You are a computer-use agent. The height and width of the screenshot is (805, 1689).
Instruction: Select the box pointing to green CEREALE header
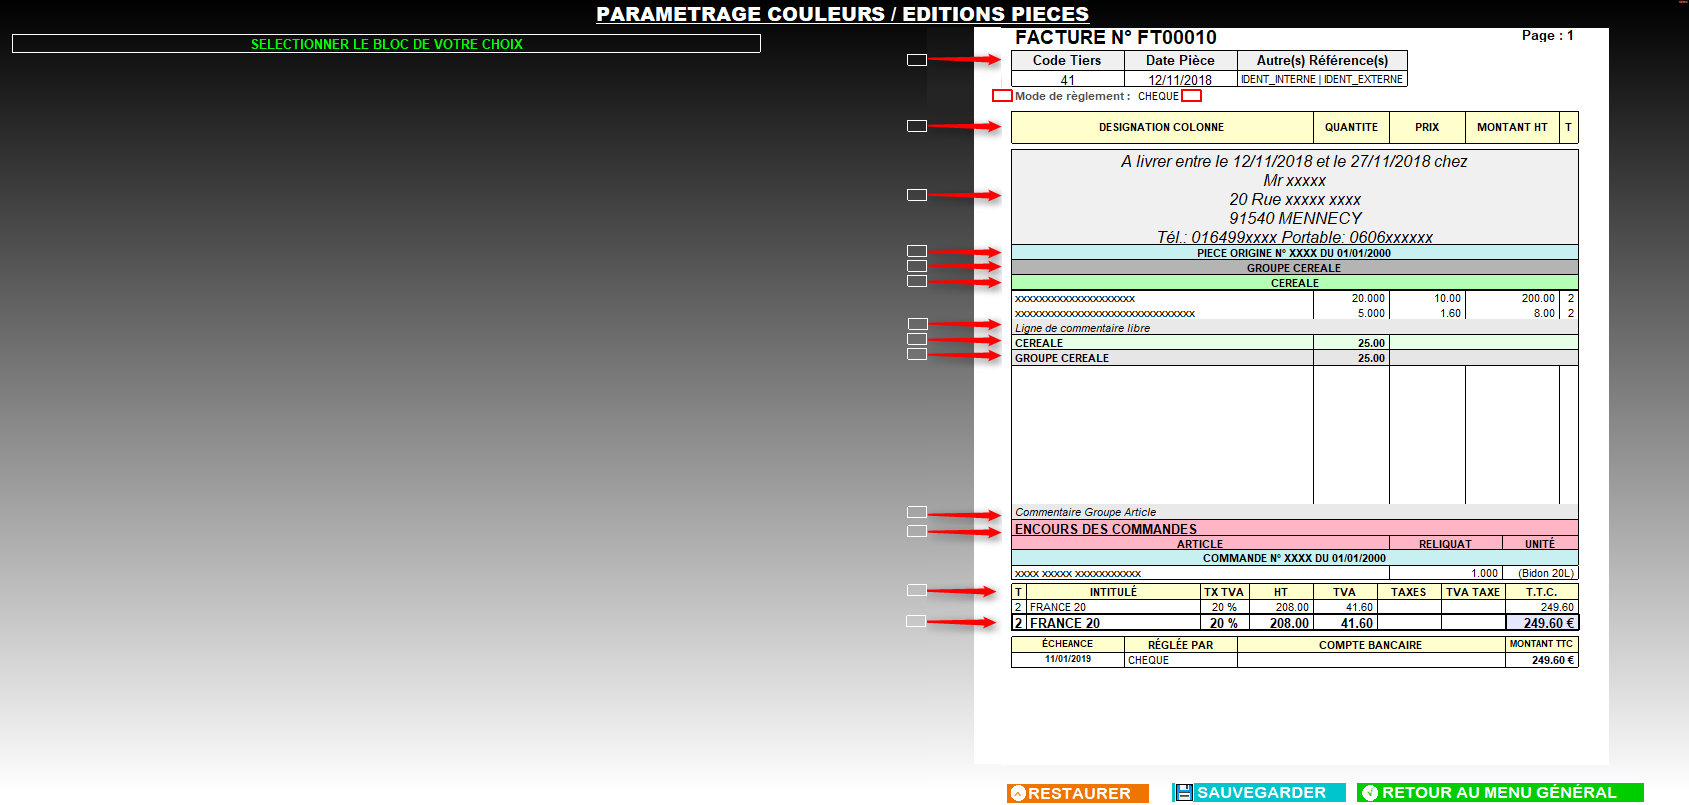click(916, 281)
